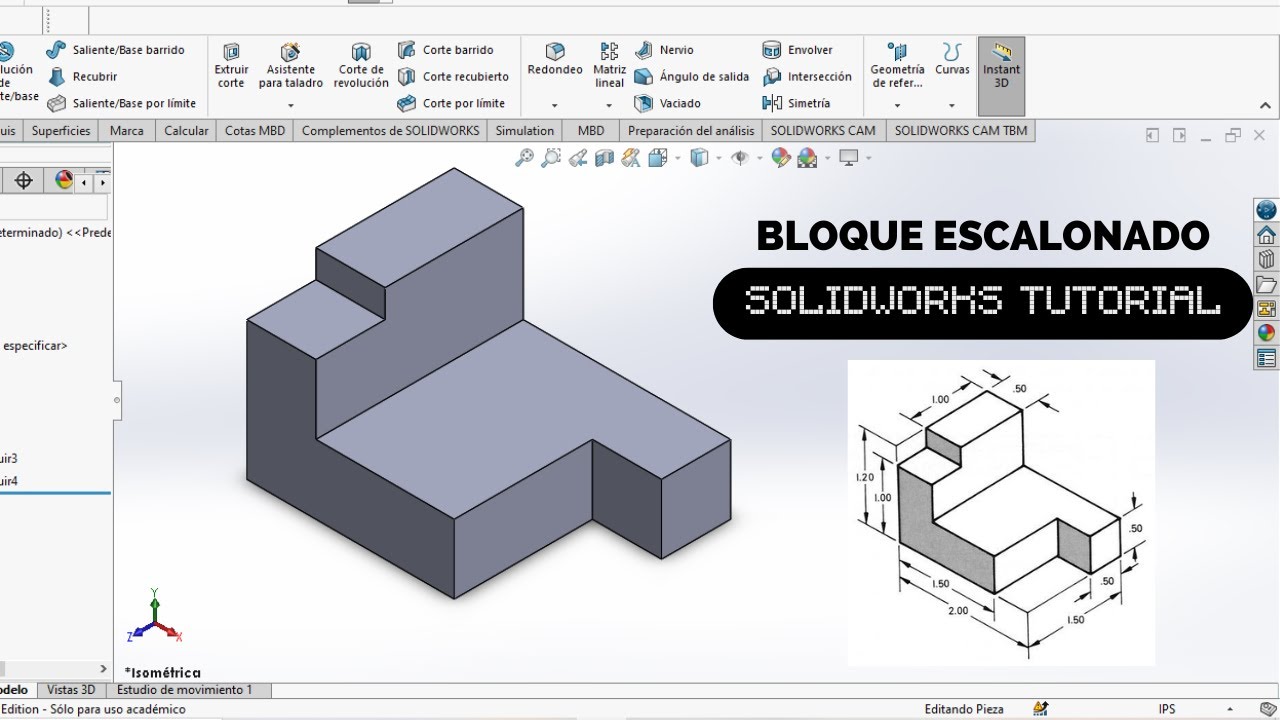Expand the Asistente para taladro dropdown arrow
Screen dimensions: 1280x720
(x=291, y=105)
